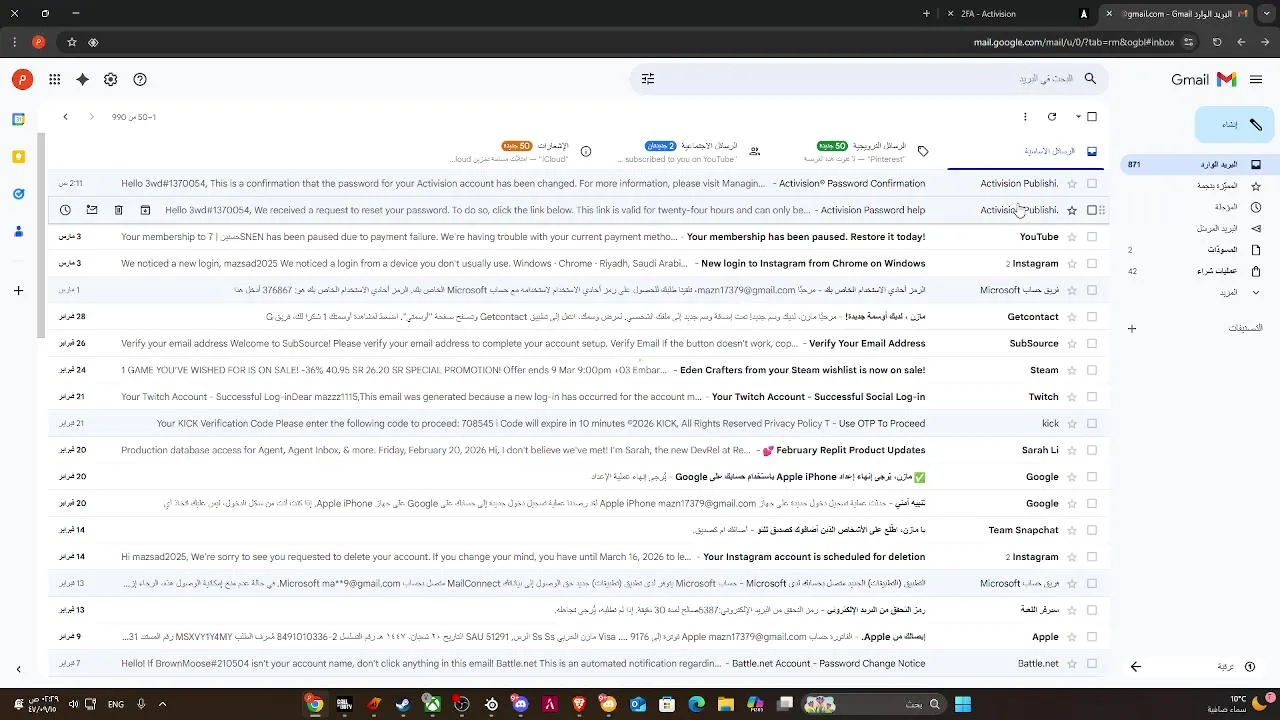
Task: Open Gemini sparkle icon
Action: pyautogui.click(x=83, y=79)
